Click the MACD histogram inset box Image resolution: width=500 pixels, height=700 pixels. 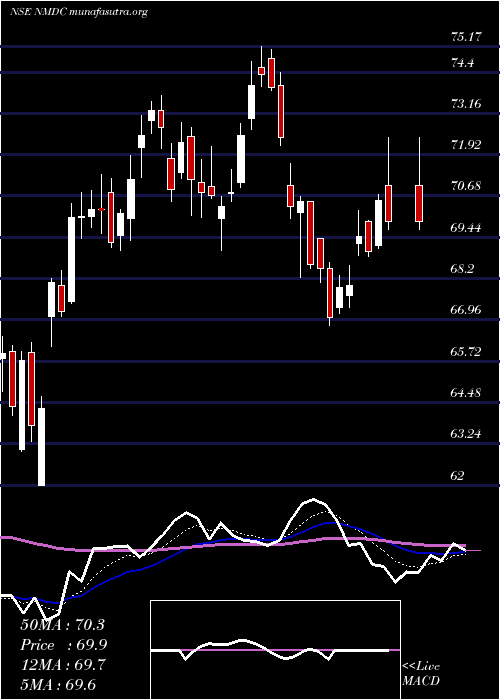(275, 650)
